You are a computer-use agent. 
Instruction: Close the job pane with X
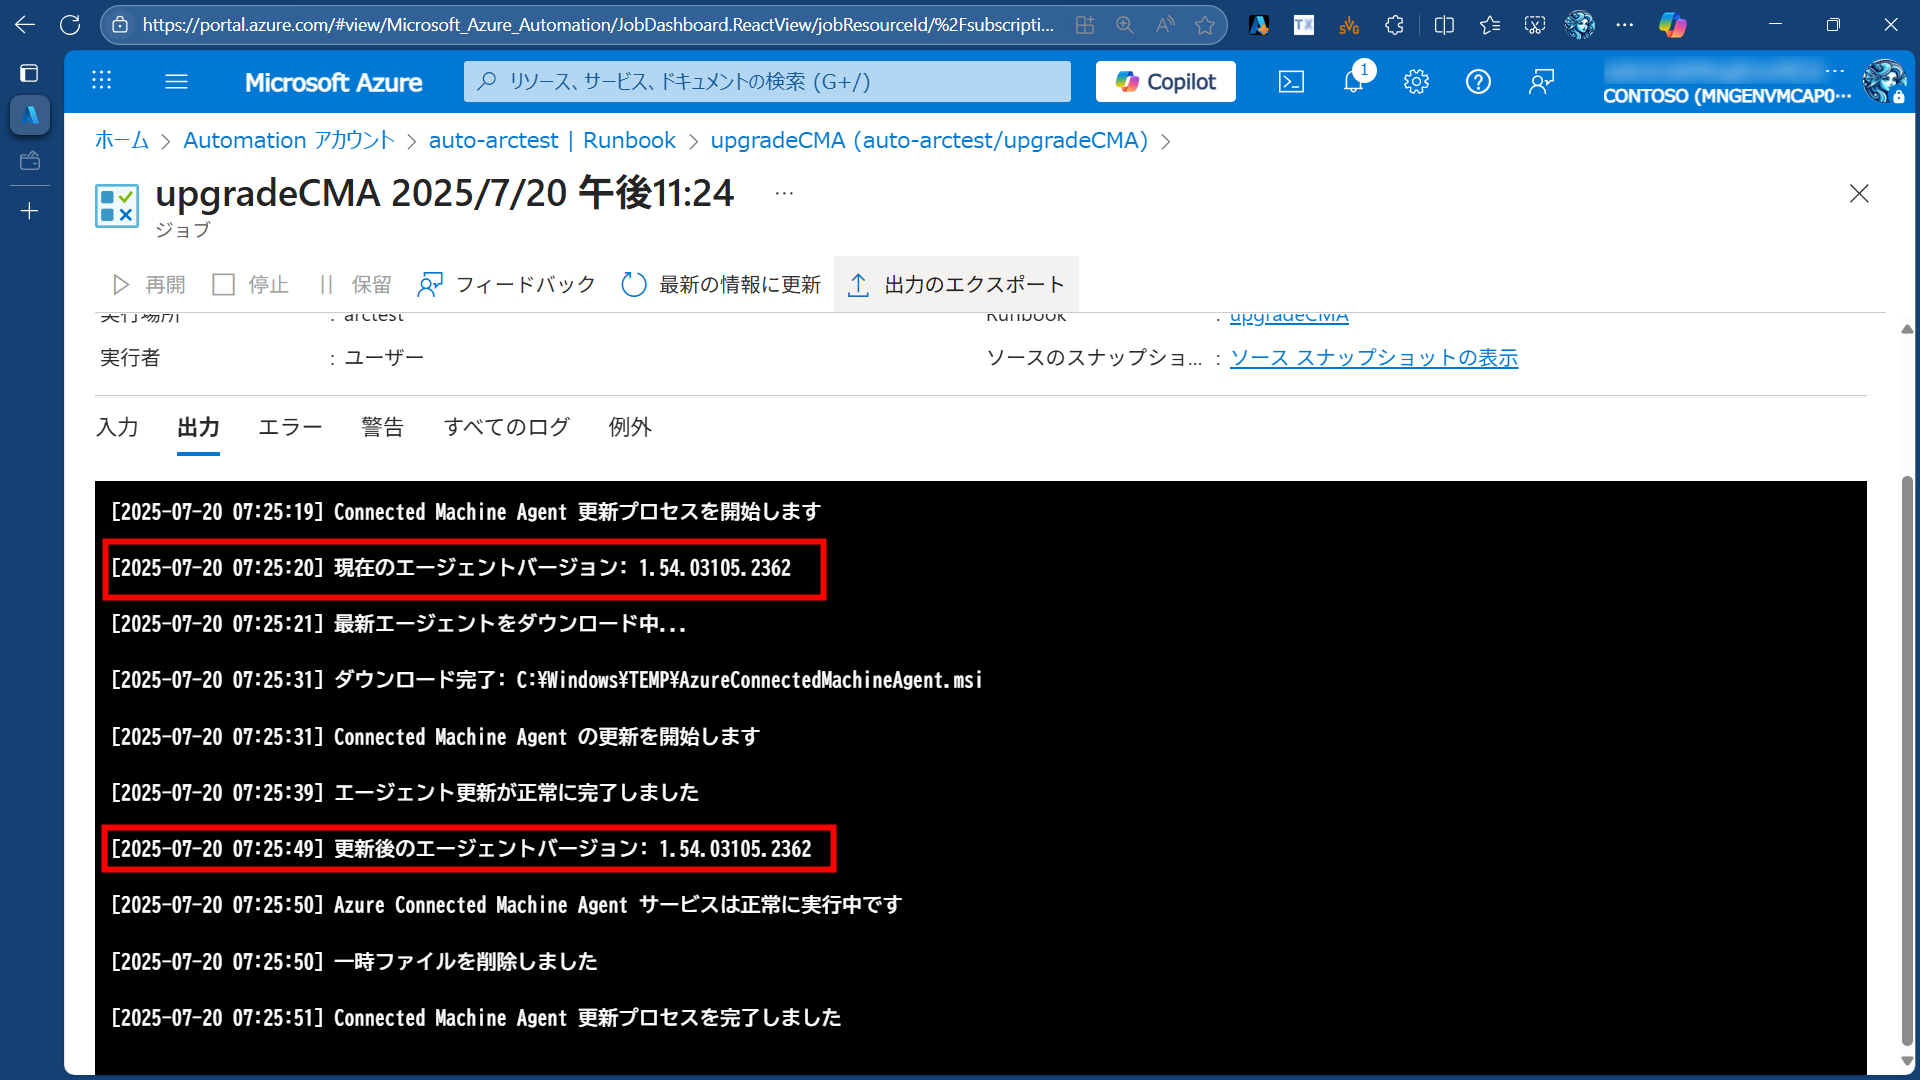(x=1859, y=193)
